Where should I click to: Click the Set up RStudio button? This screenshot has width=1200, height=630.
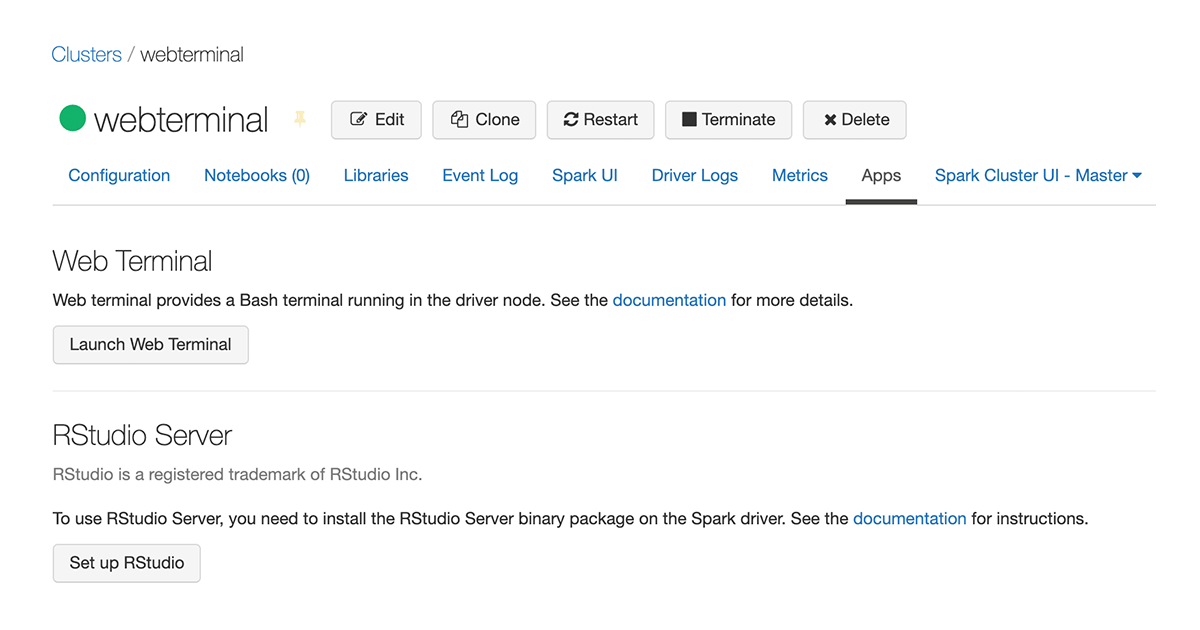[x=126, y=562]
